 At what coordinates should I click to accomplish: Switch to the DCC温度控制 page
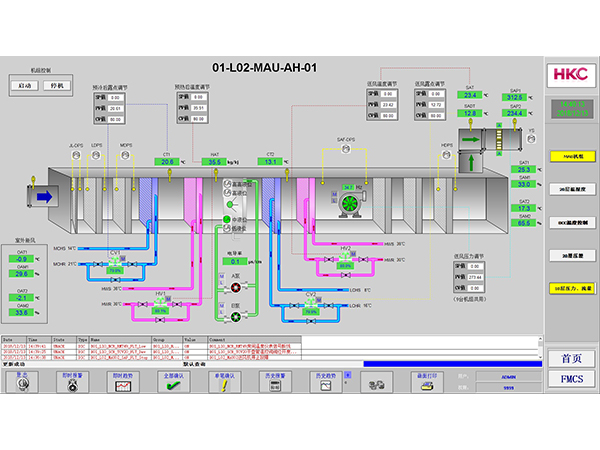[571, 222]
